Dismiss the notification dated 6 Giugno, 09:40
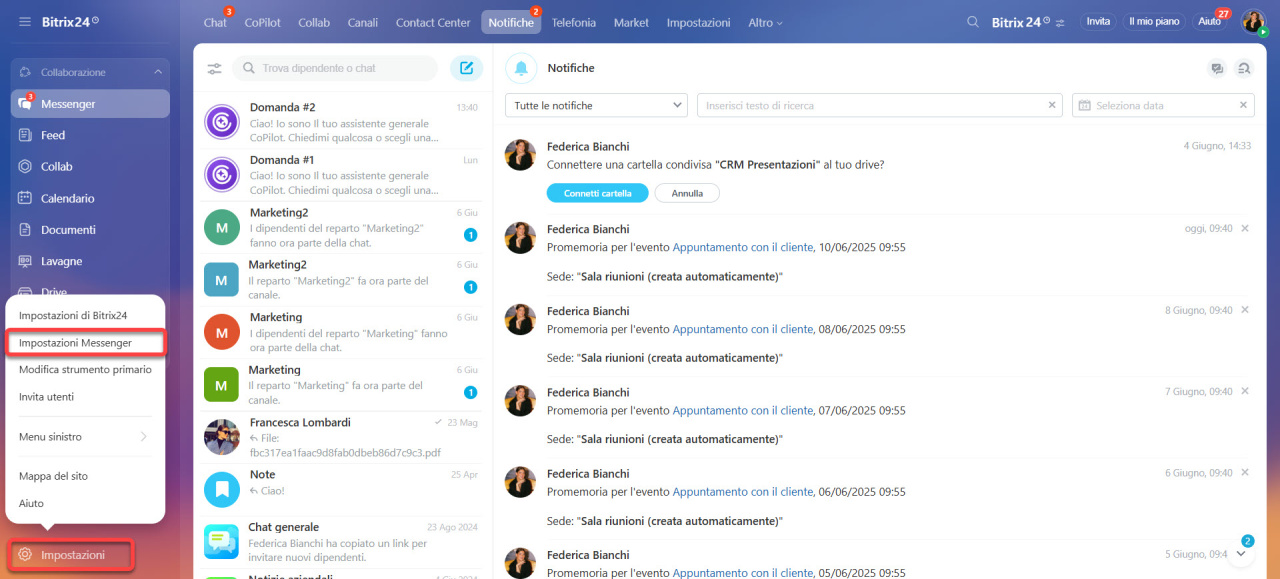1280x579 pixels. tap(1245, 473)
